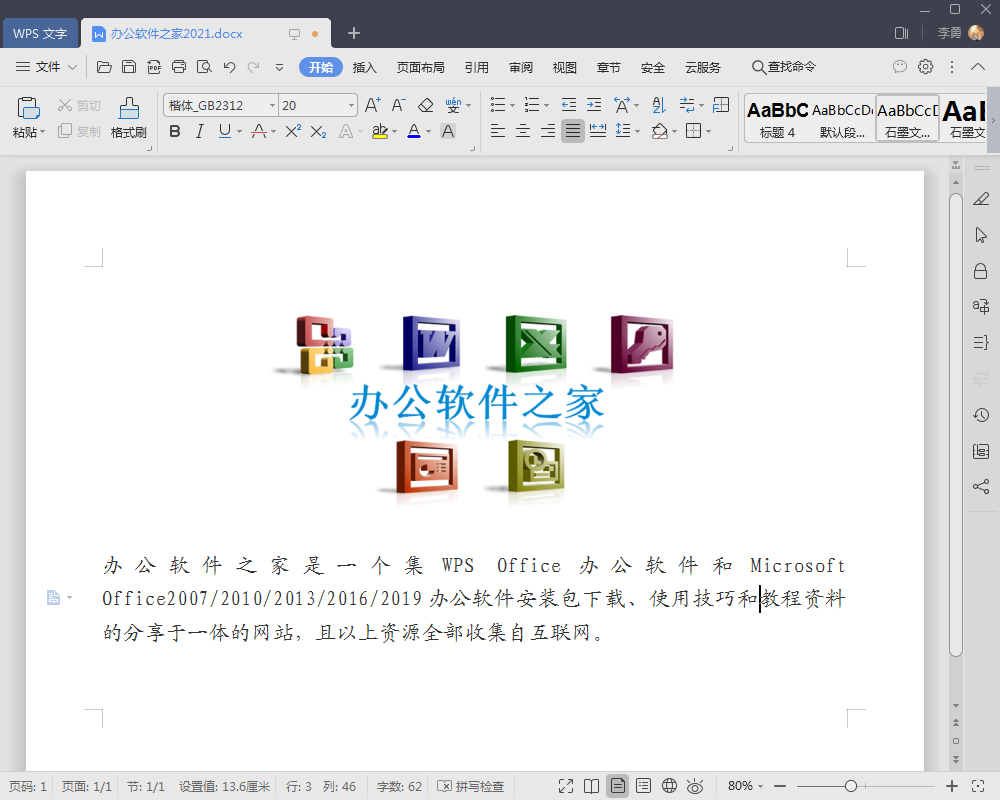The image size is (1000, 800).
Task: Increase paragraph indent
Action: click(x=594, y=105)
